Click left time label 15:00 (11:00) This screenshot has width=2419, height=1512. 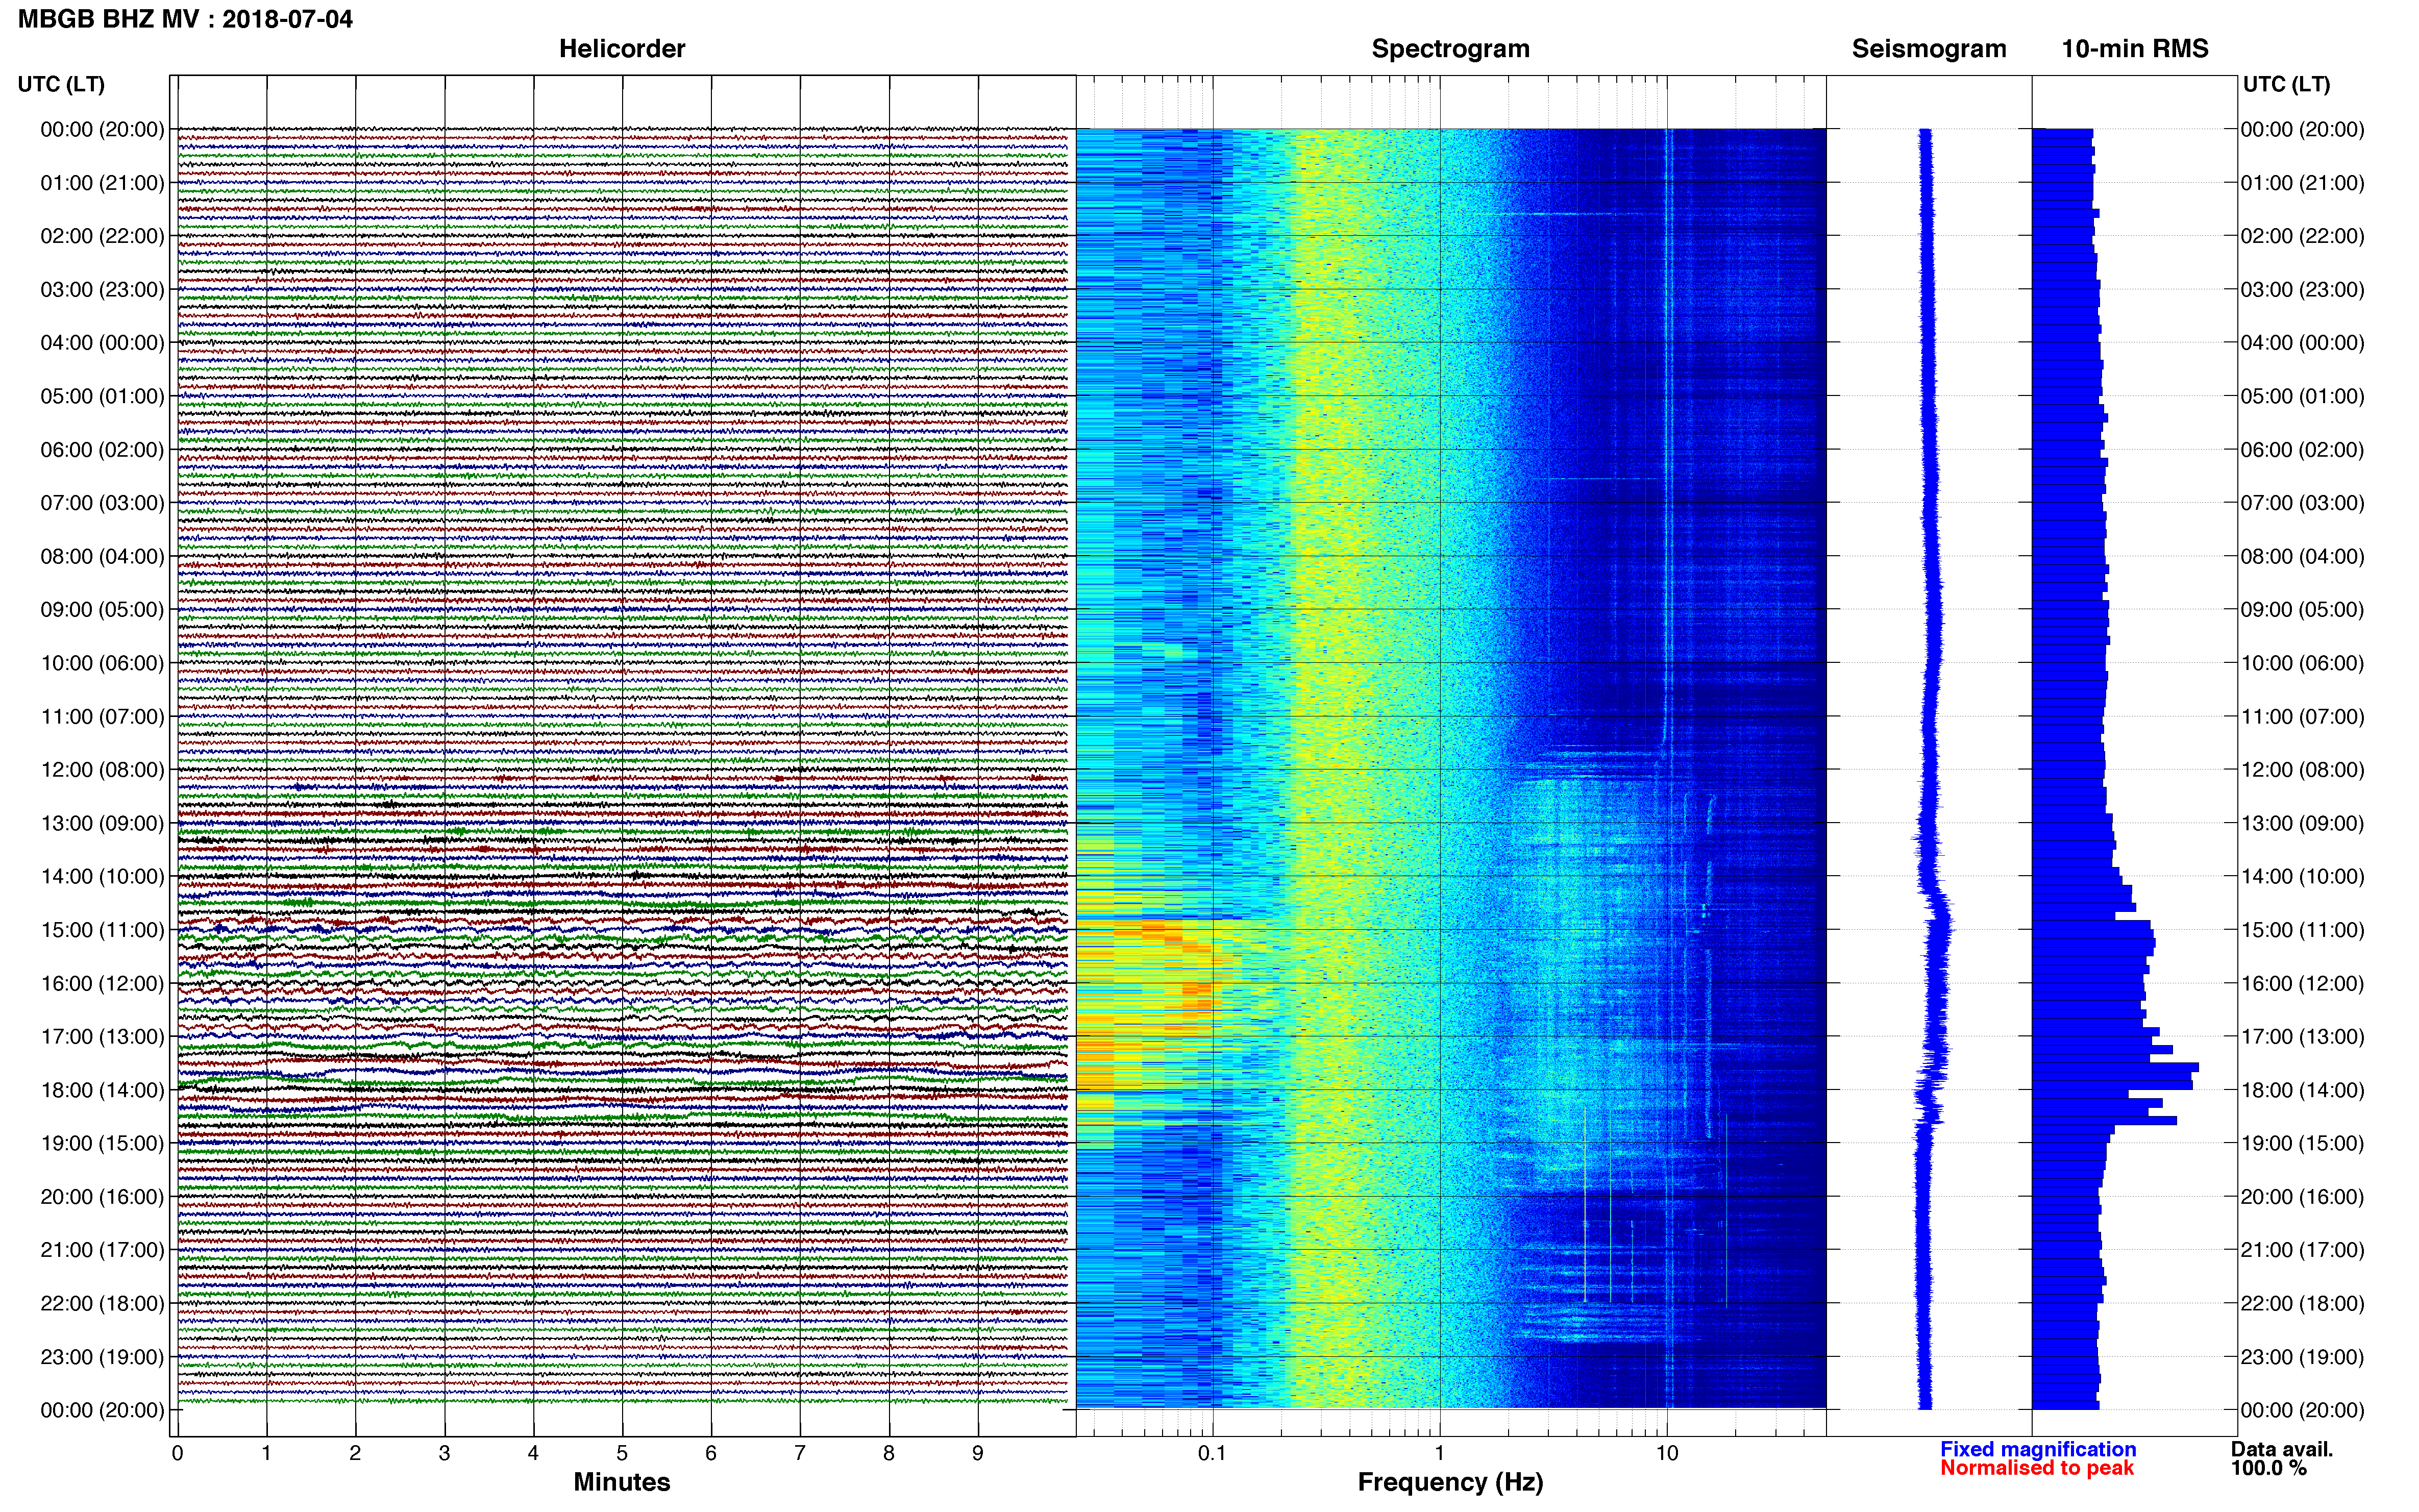pyautogui.click(x=102, y=930)
